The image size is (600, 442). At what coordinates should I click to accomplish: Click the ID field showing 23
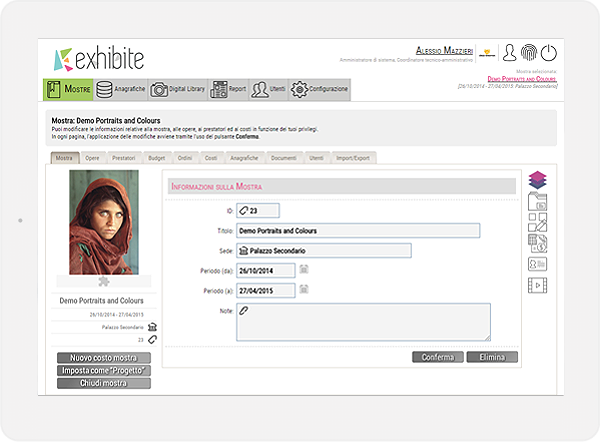click(258, 211)
